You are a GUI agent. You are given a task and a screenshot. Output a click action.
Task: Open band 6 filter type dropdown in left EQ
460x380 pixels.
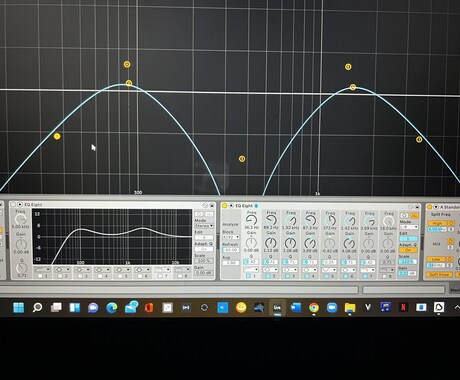point(142,269)
